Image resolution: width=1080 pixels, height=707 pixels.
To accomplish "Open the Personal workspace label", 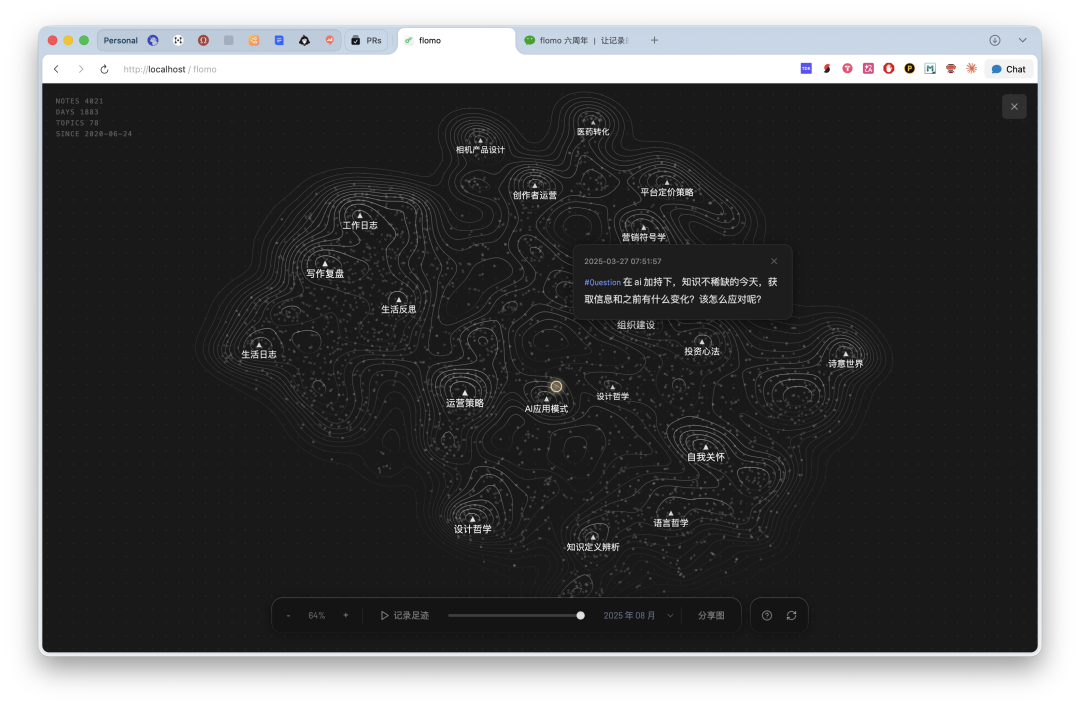I will 121,41.
